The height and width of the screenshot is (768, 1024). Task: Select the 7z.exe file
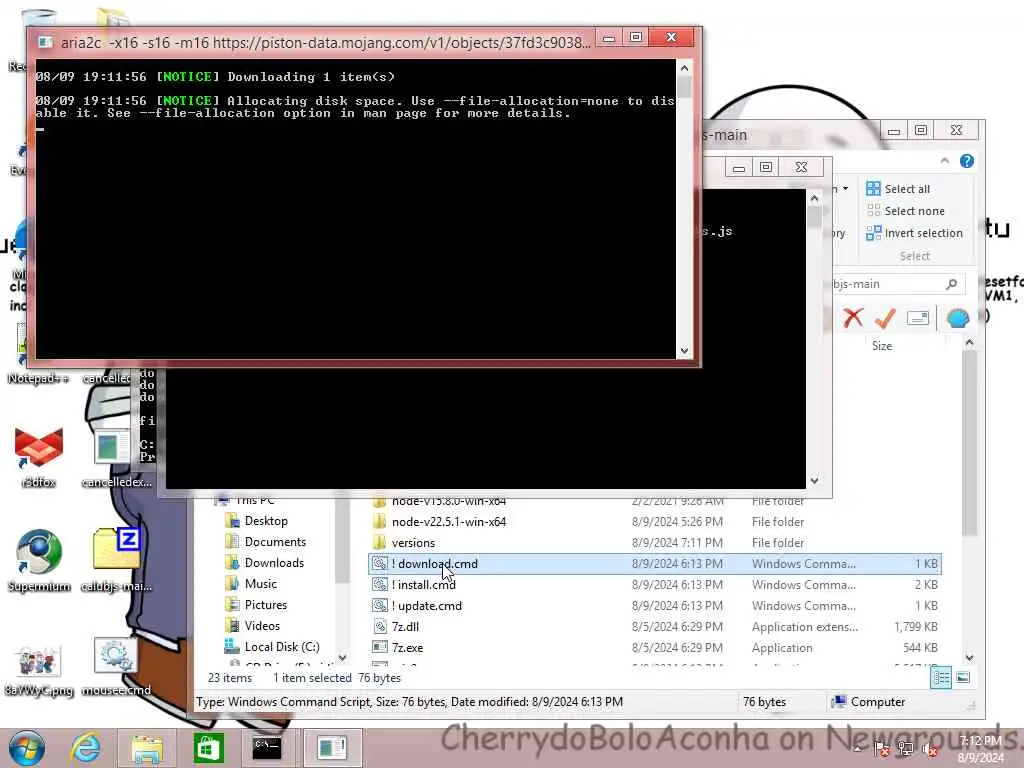(x=654, y=647)
